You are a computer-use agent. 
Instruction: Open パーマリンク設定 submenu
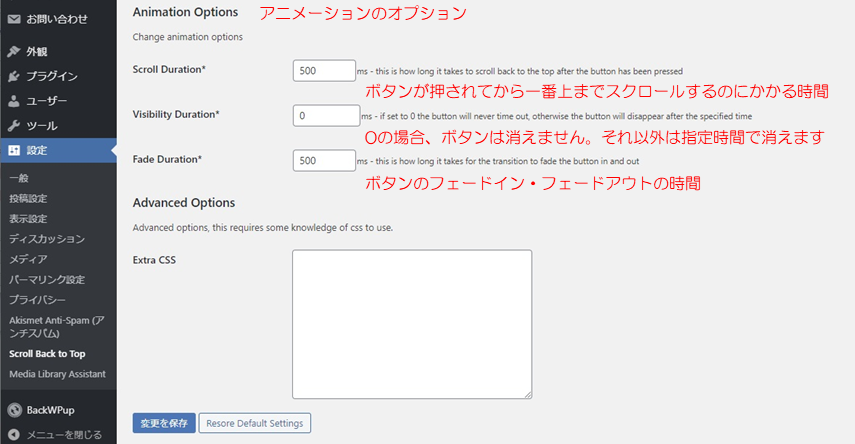(47, 280)
